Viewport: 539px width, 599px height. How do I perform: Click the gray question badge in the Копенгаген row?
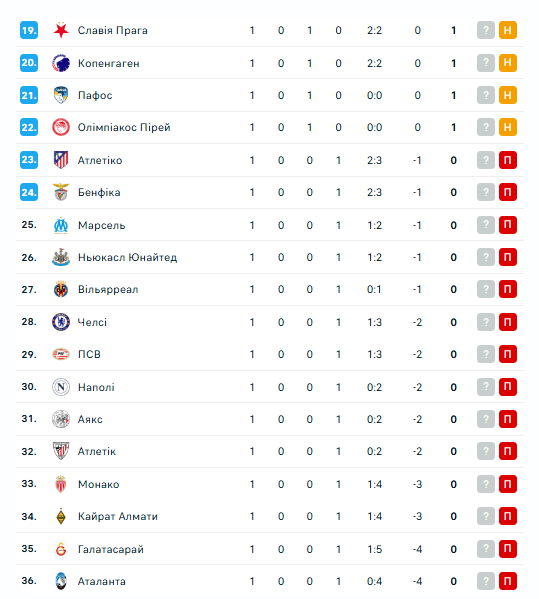tap(486, 63)
